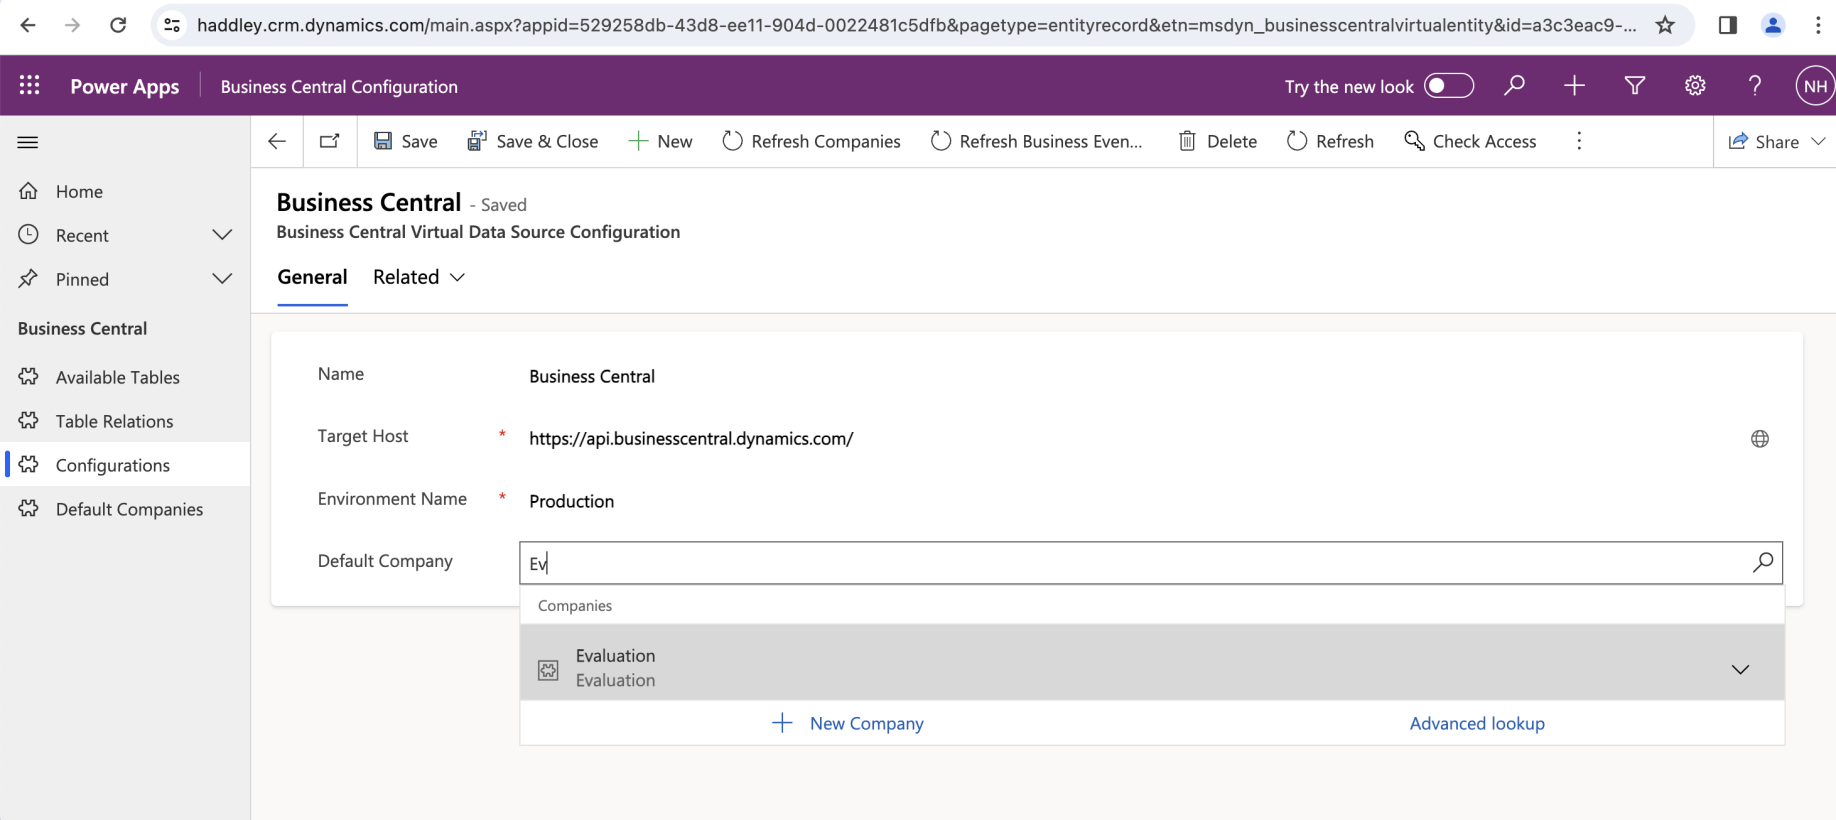Open Available Tables in the sidebar
Screen dimensions: 1836x820
(117, 377)
